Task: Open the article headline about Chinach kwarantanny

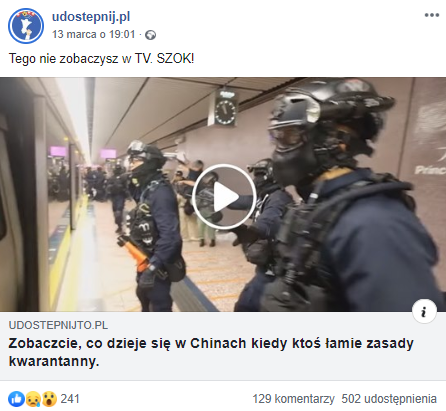Action: tap(211, 352)
